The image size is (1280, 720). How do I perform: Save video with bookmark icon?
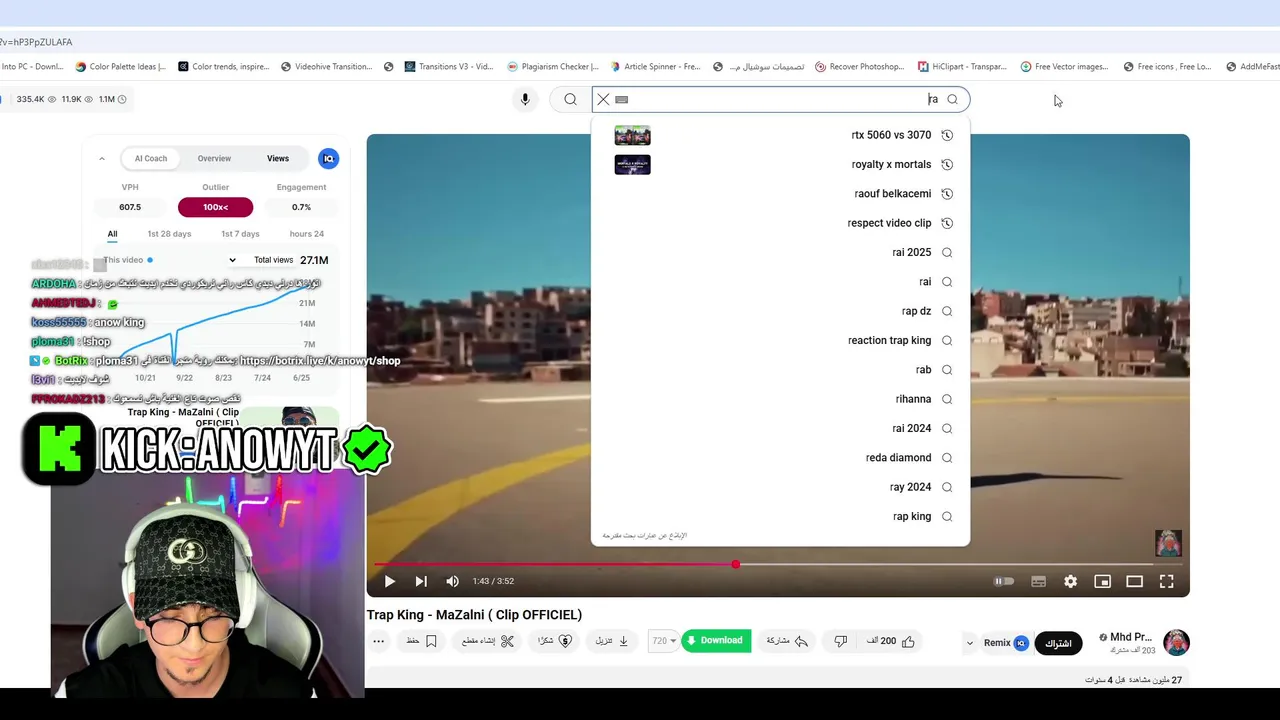(422, 641)
